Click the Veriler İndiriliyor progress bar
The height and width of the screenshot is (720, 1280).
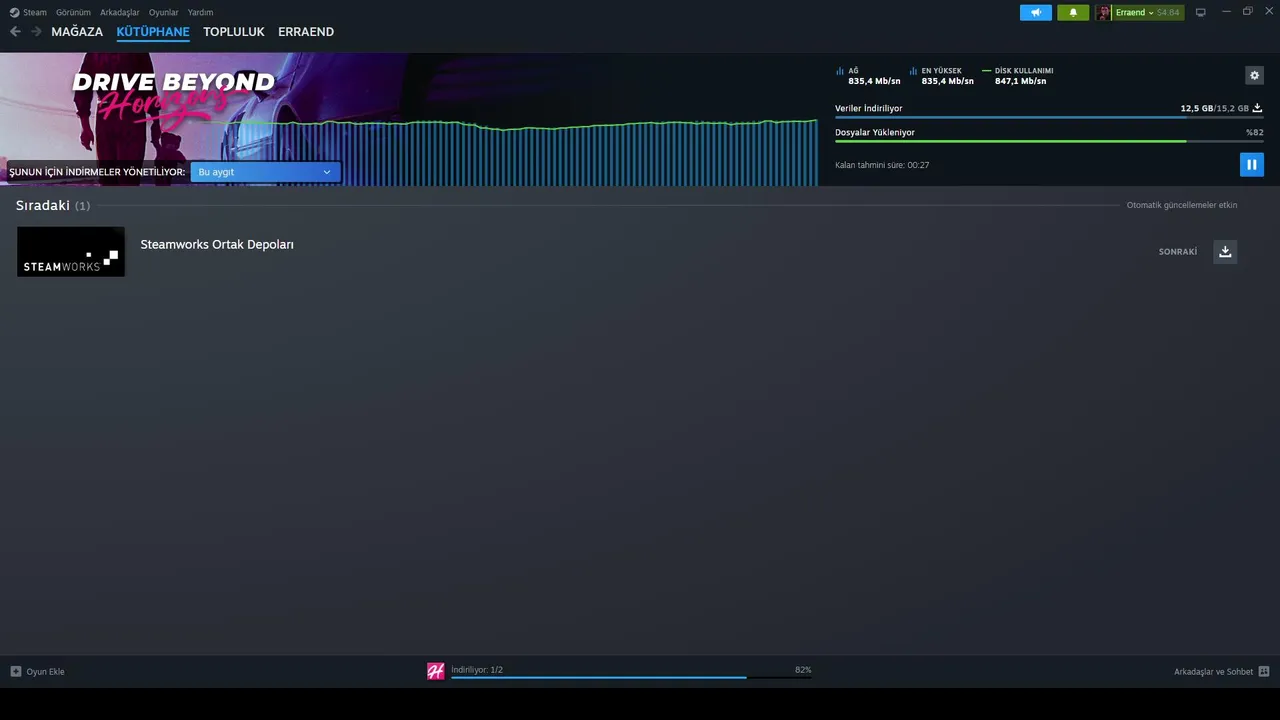click(x=1049, y=117)
